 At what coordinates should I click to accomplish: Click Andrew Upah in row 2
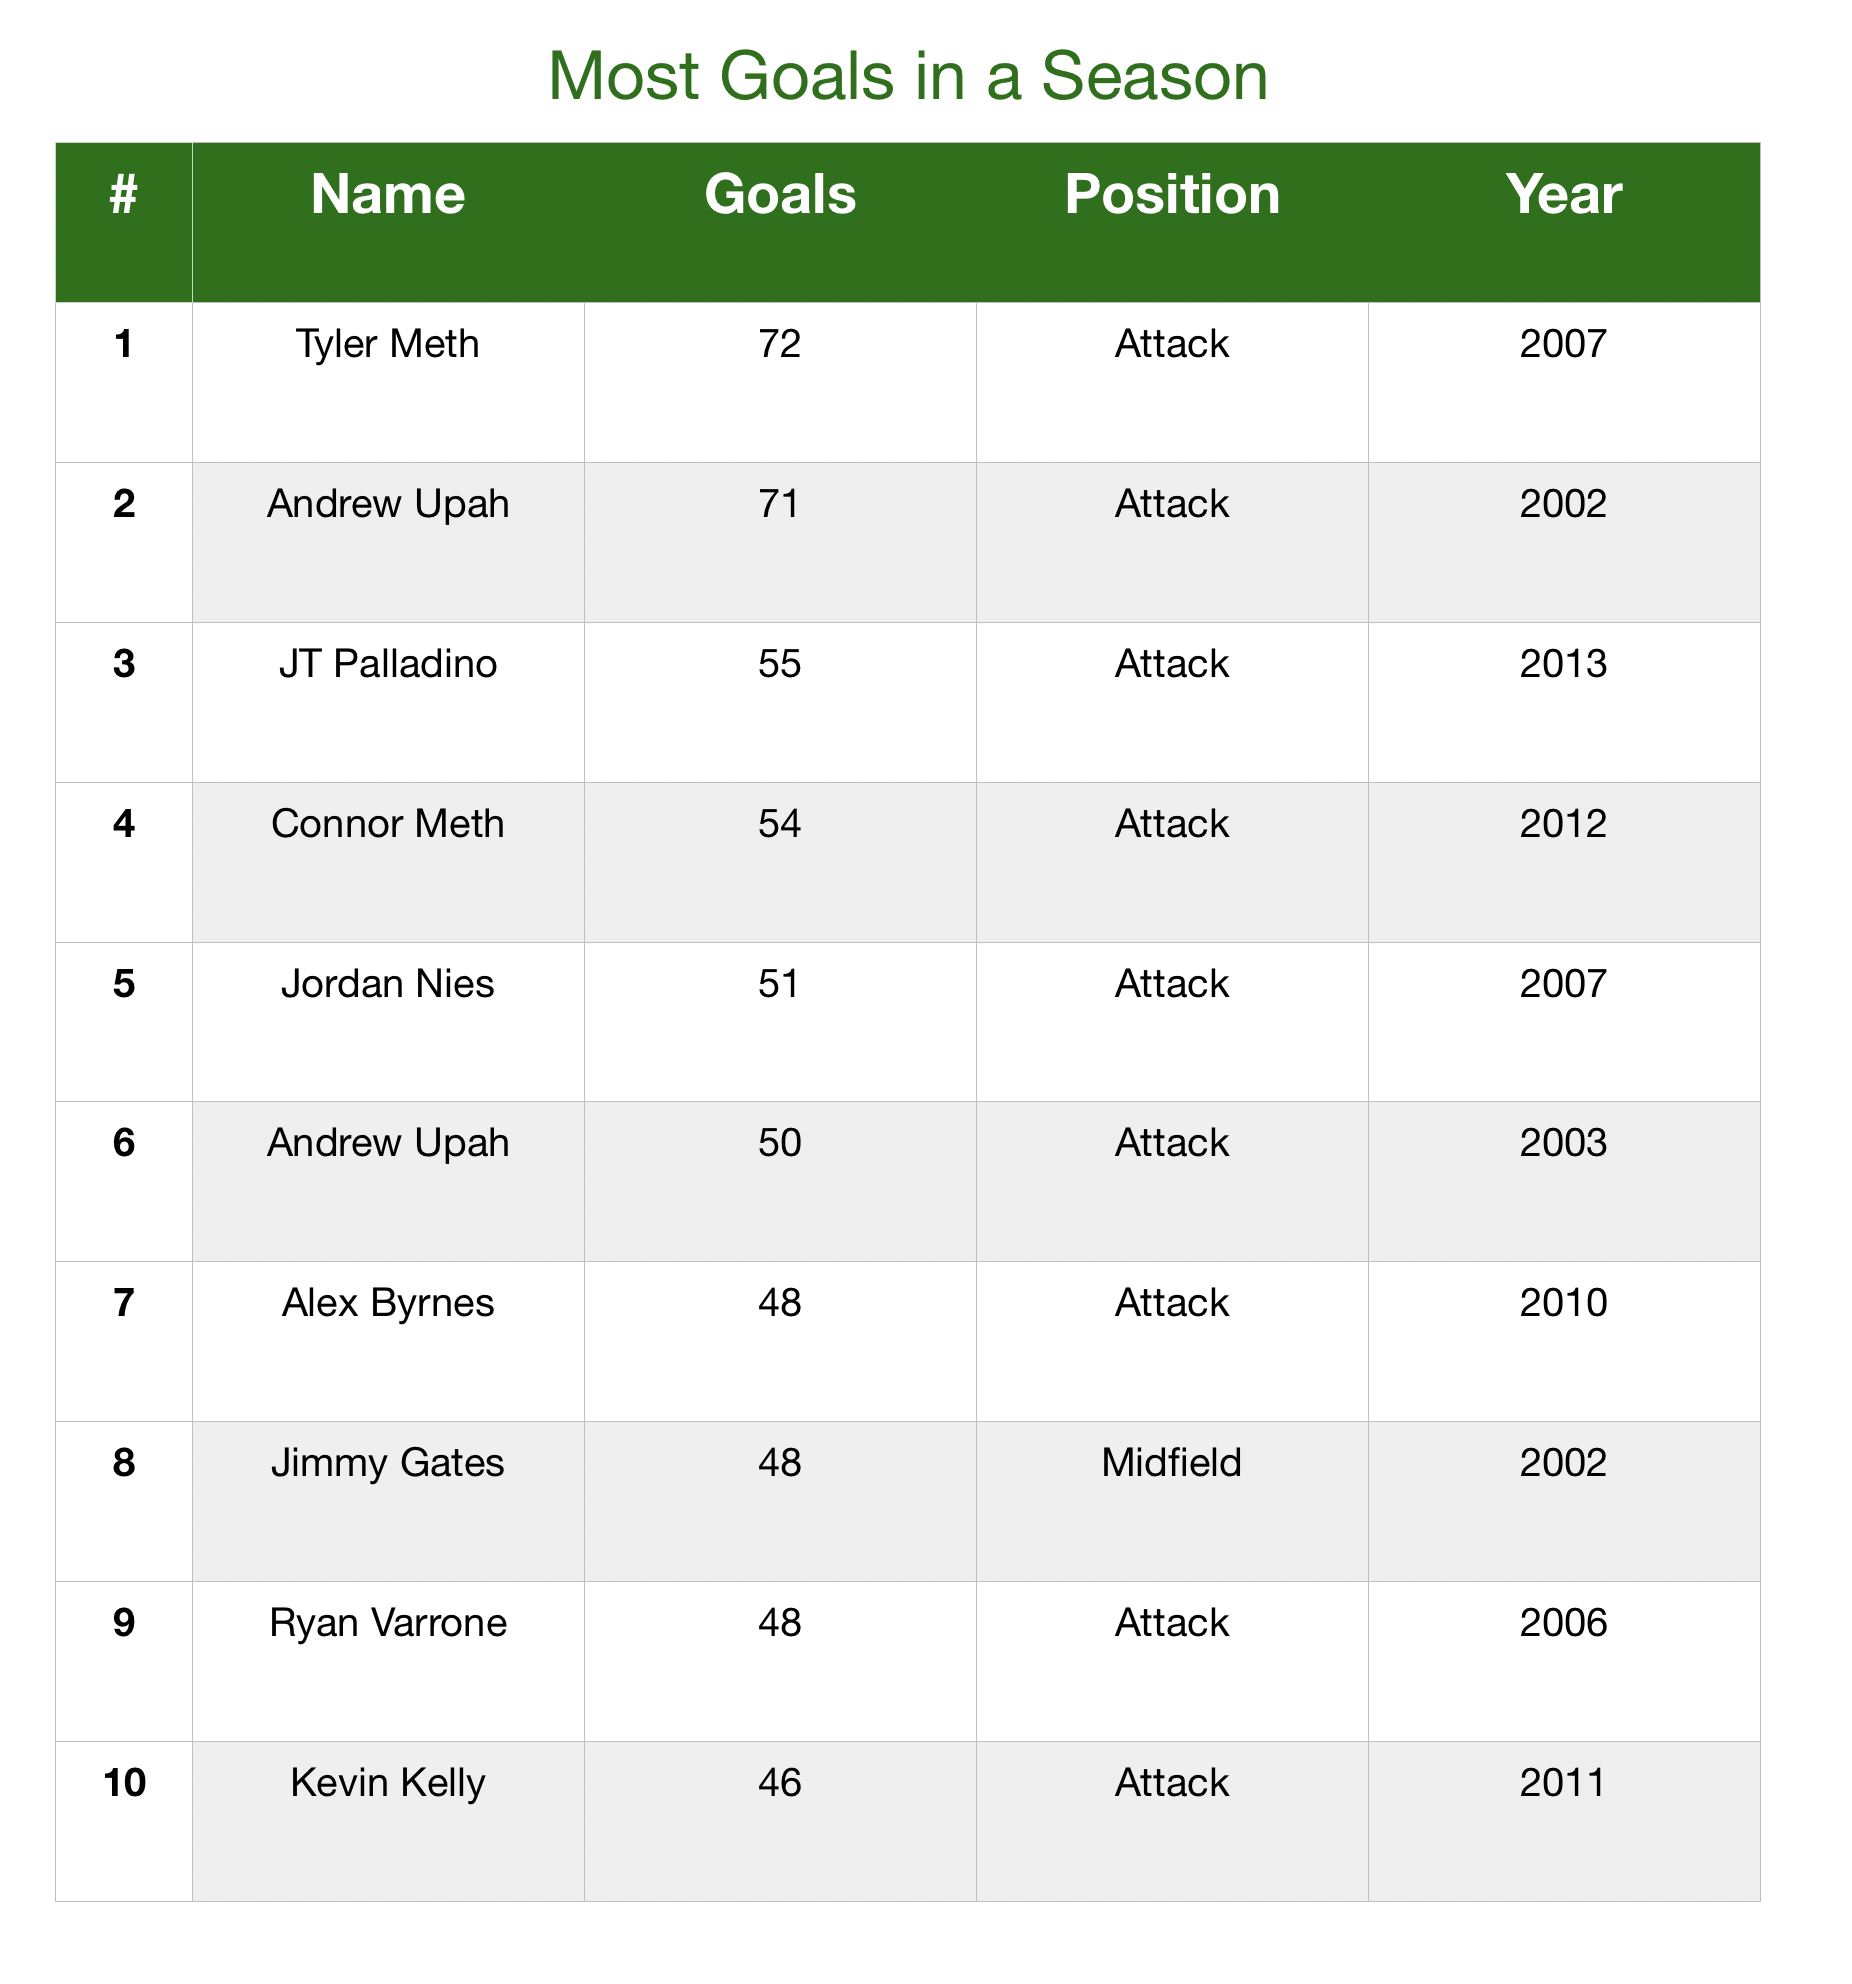(388, 542)
